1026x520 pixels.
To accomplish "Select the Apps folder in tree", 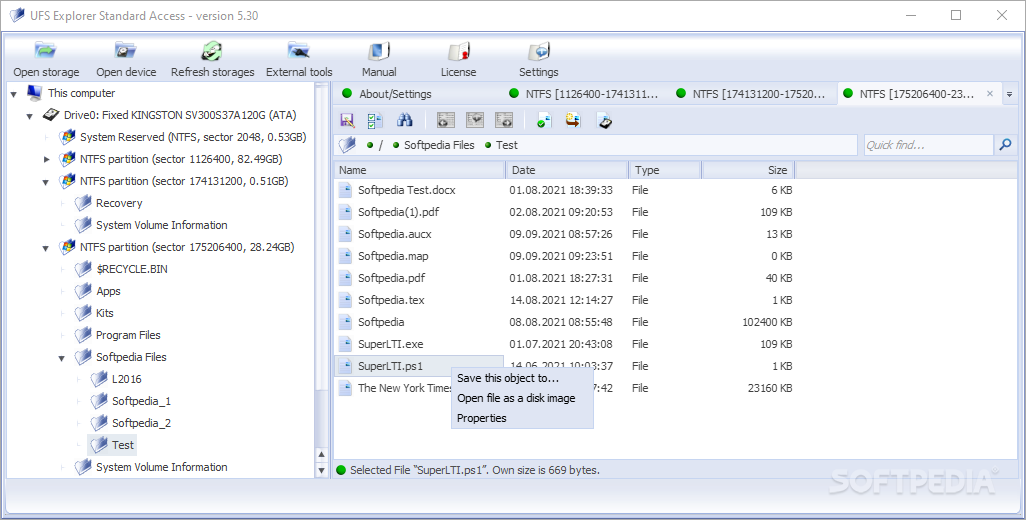I will (x=108, y=291).
